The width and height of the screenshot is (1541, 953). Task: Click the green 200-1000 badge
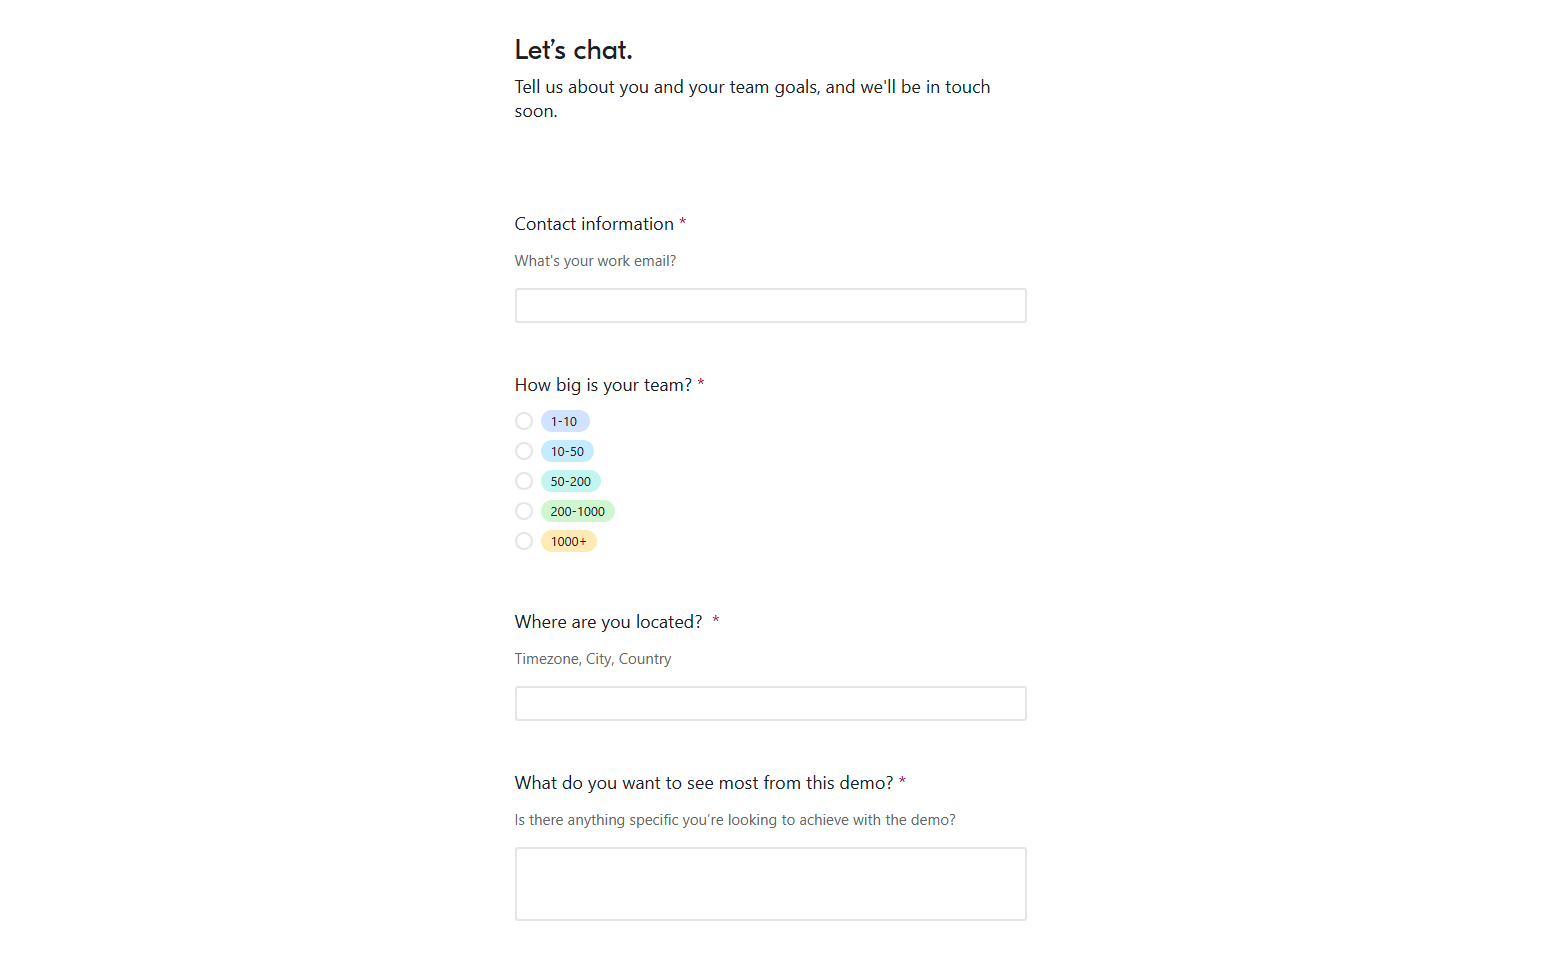(577, 511)
